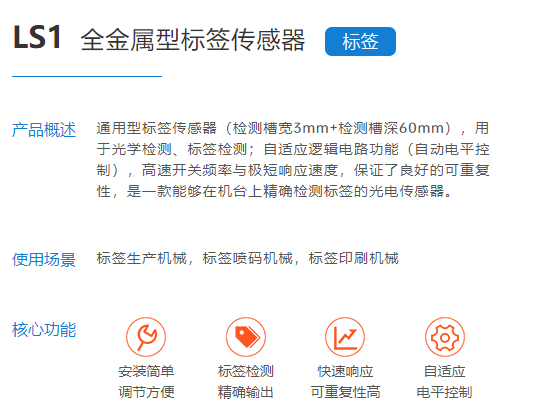
Task: Open the 核心功能 section label
Action: click(x=44, y=330)
